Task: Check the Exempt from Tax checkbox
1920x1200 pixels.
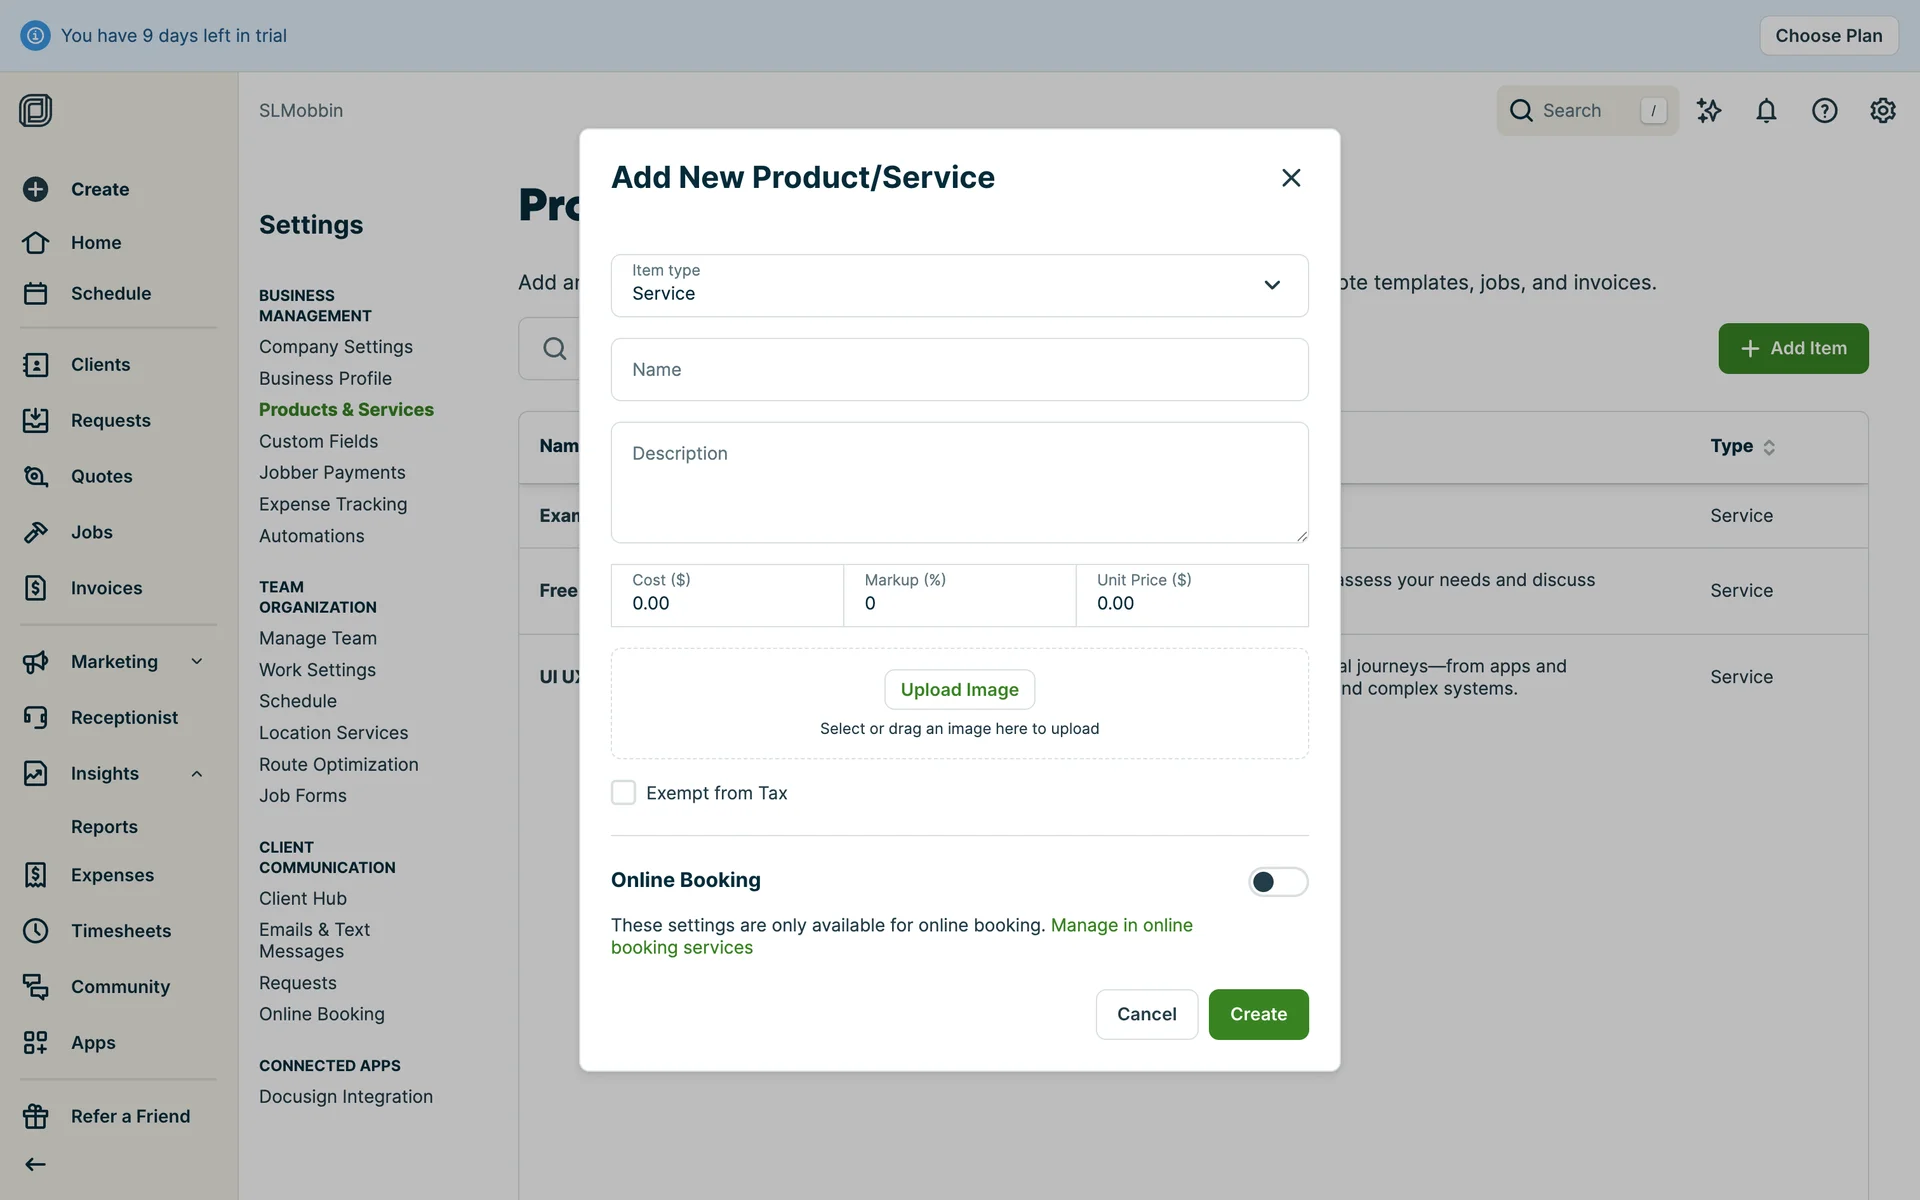Action: coord(623,793)
